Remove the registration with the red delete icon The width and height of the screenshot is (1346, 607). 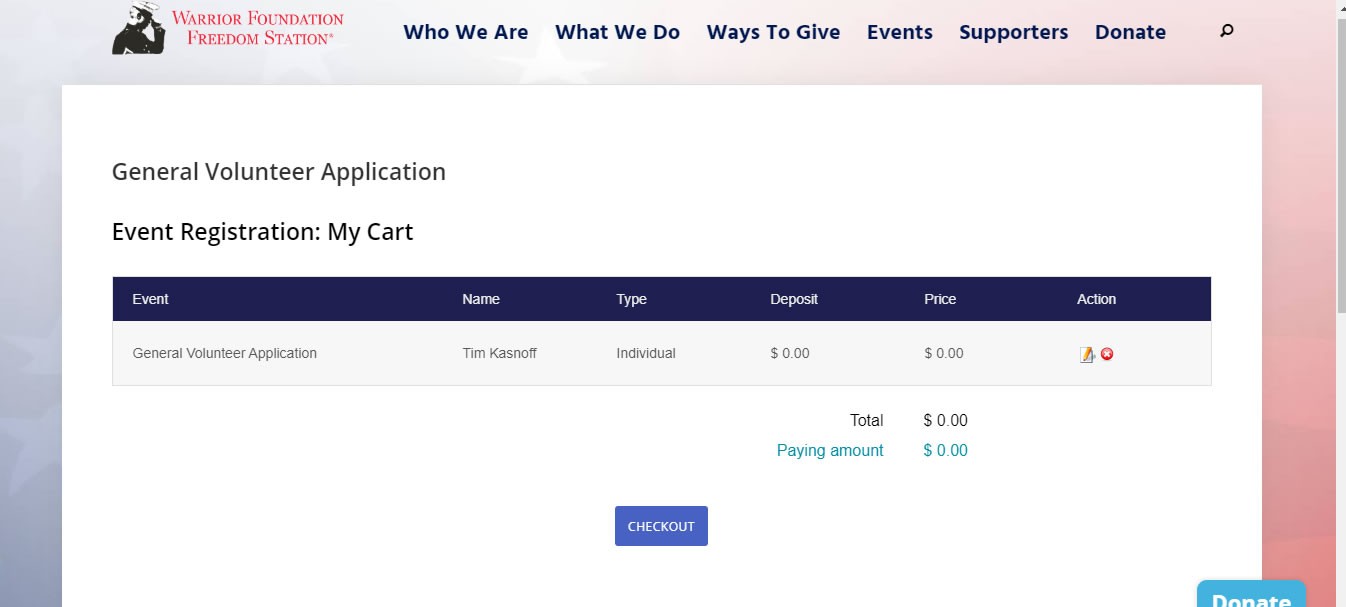1107,354
